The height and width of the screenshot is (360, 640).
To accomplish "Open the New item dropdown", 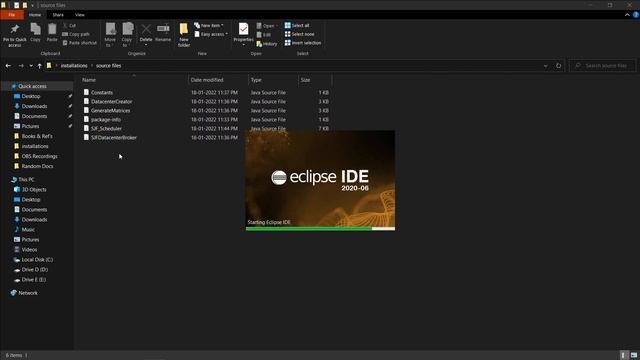I will coord(209,25).
